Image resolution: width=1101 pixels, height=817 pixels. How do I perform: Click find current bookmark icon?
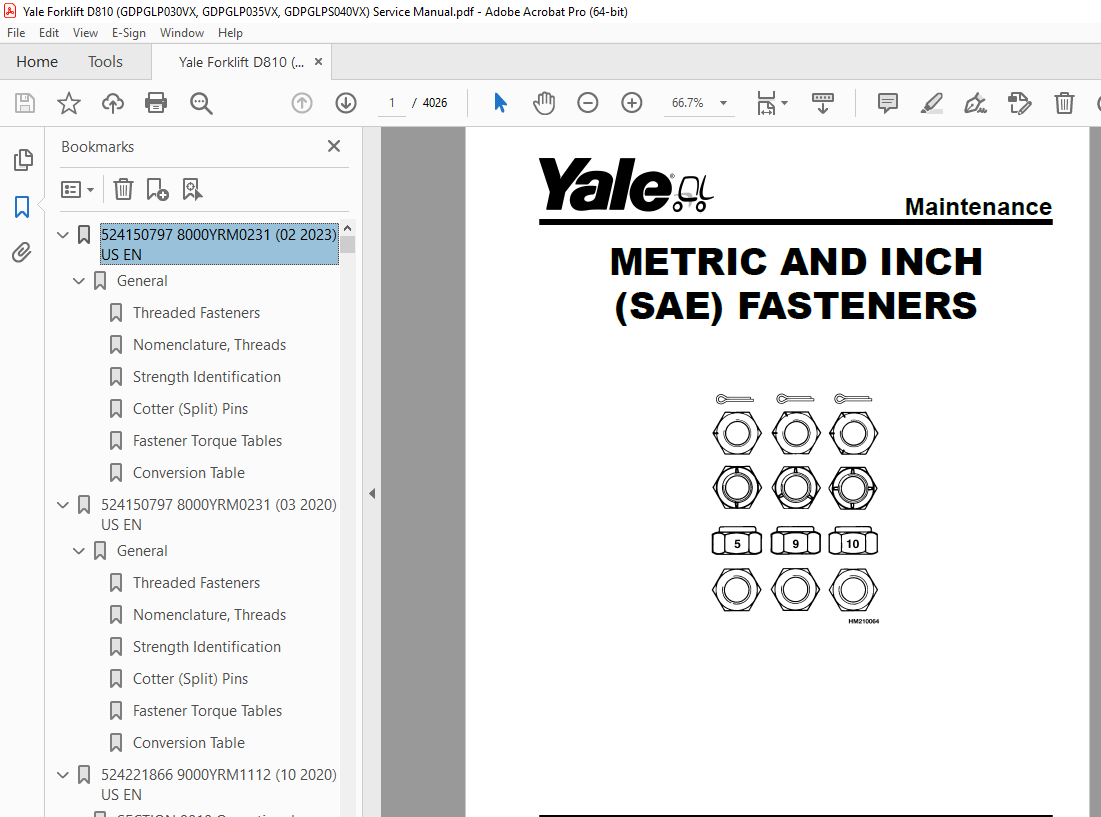192,190
